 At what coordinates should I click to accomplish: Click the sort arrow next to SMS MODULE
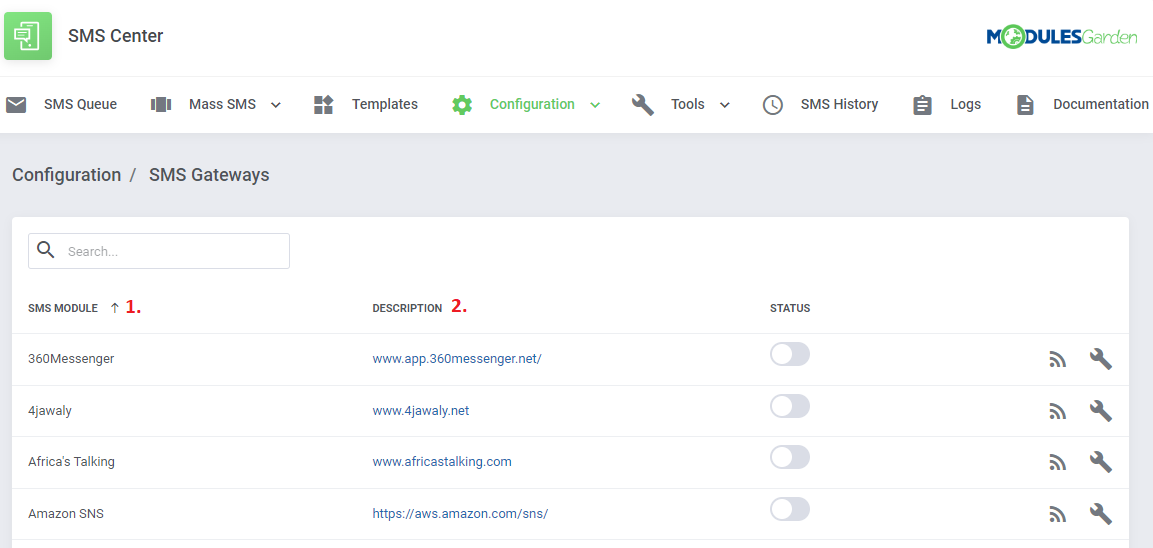pyautogui.click(x=114, y=308)
